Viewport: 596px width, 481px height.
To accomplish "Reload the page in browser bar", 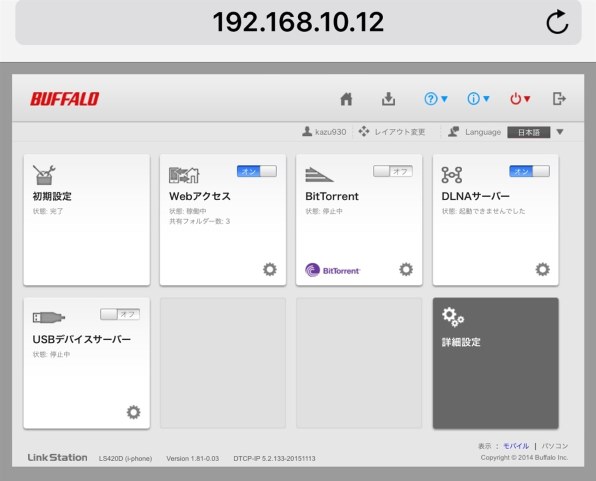I will (557, 22).
